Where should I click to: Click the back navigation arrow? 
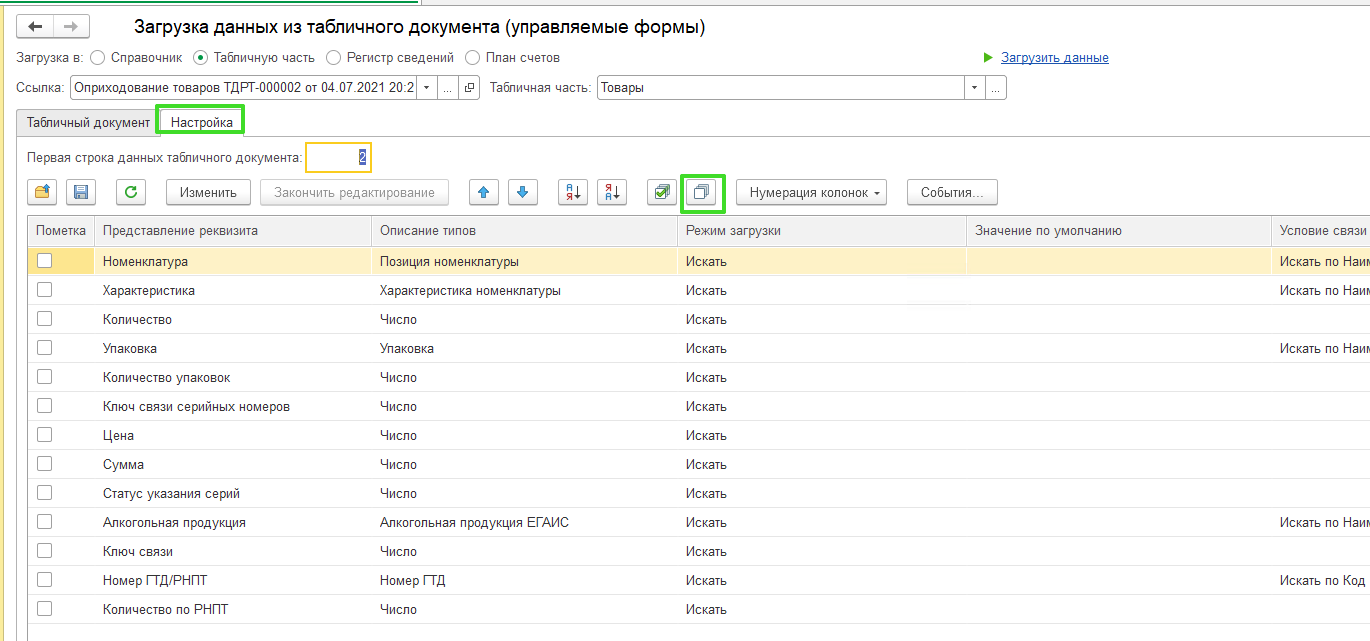click(35, 27)
